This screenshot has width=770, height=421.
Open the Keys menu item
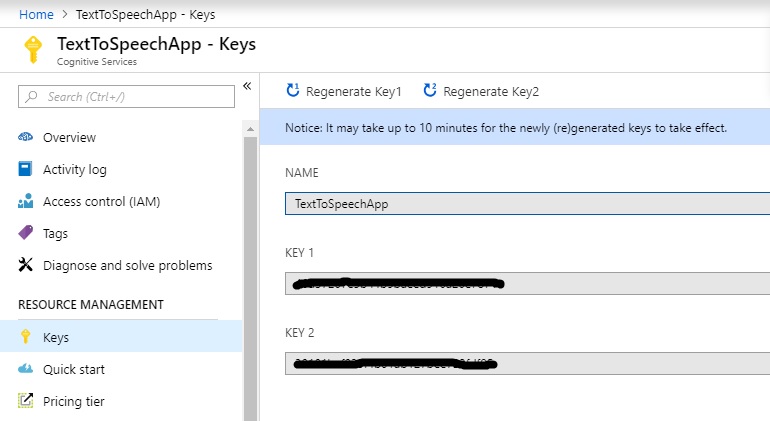[x=56, y=337]
